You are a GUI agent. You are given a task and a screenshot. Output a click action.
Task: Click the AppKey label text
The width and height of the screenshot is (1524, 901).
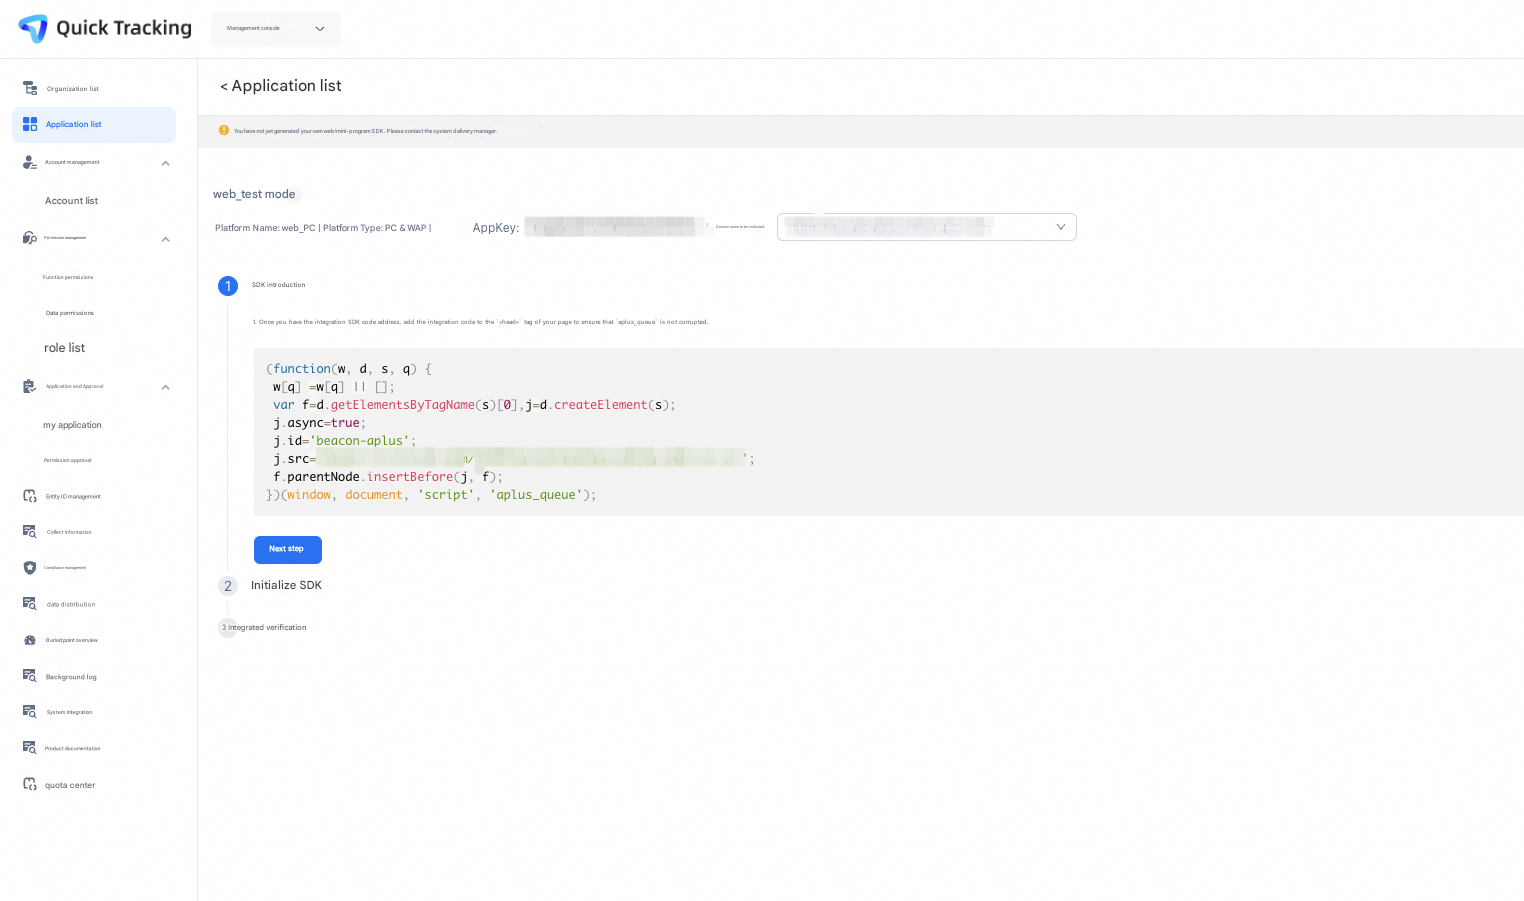(496, 228)
